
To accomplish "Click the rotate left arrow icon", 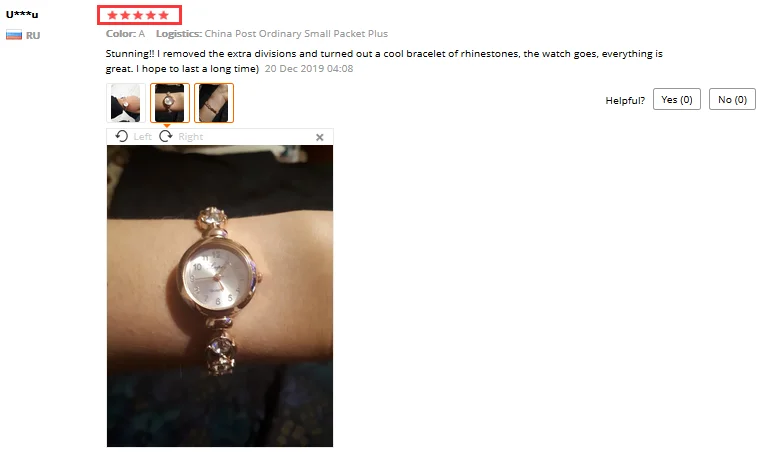I will click(121, 136).
